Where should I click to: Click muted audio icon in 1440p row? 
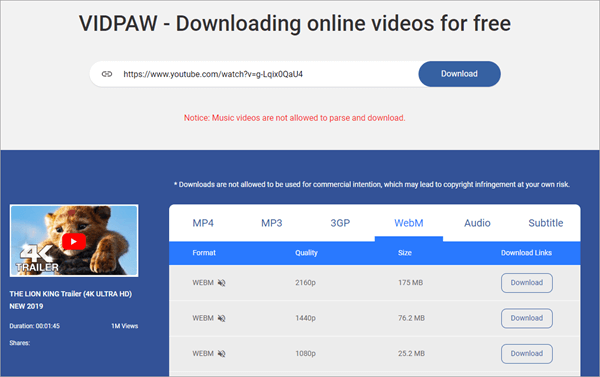tap(222, 318)
